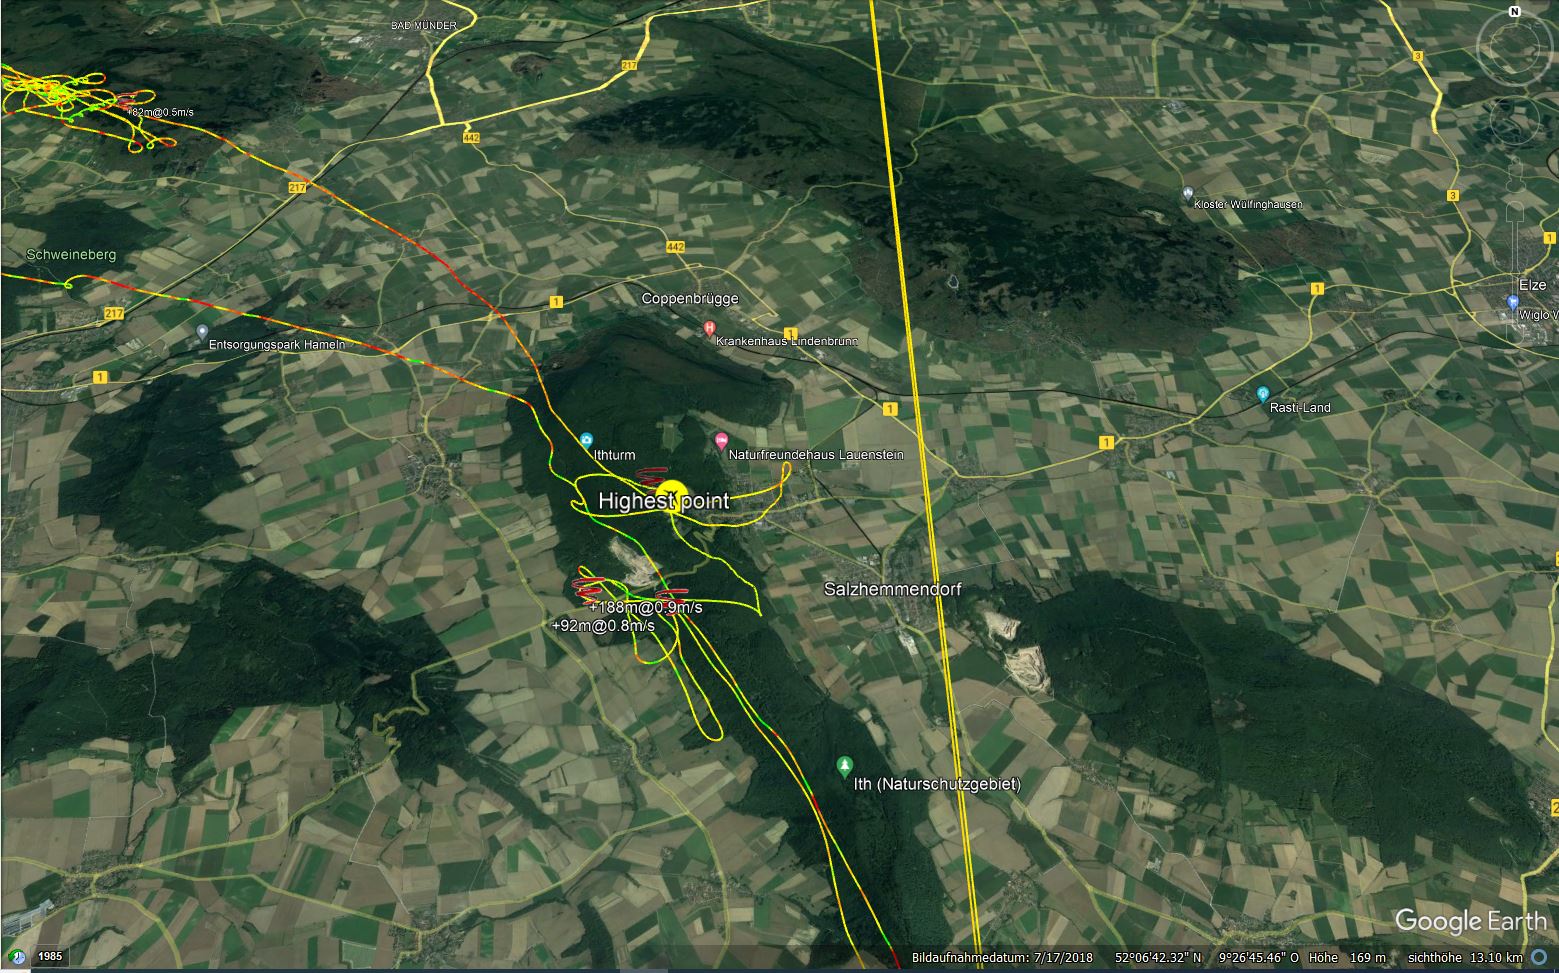Open the historical imagery clock icon

click(16, 956)
